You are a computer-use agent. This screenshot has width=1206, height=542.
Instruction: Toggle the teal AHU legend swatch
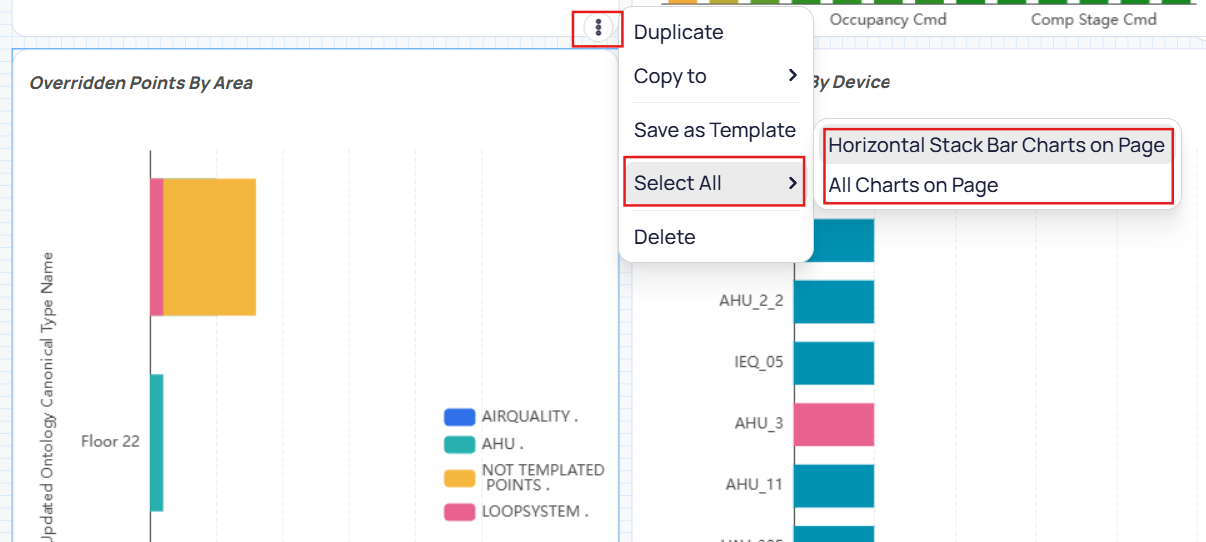coord(459,445)
